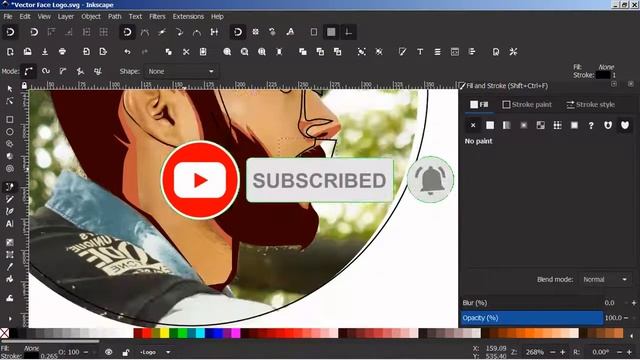Screen dimensions: 640x360
Task: Open the Logo layer selector dropdown
Action: pos(155,352)
